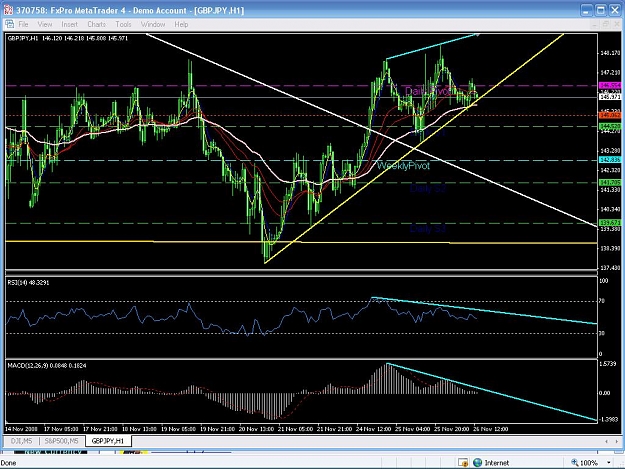
Task: Click the red 145.062 price label
Action: [x=610, y=115]
